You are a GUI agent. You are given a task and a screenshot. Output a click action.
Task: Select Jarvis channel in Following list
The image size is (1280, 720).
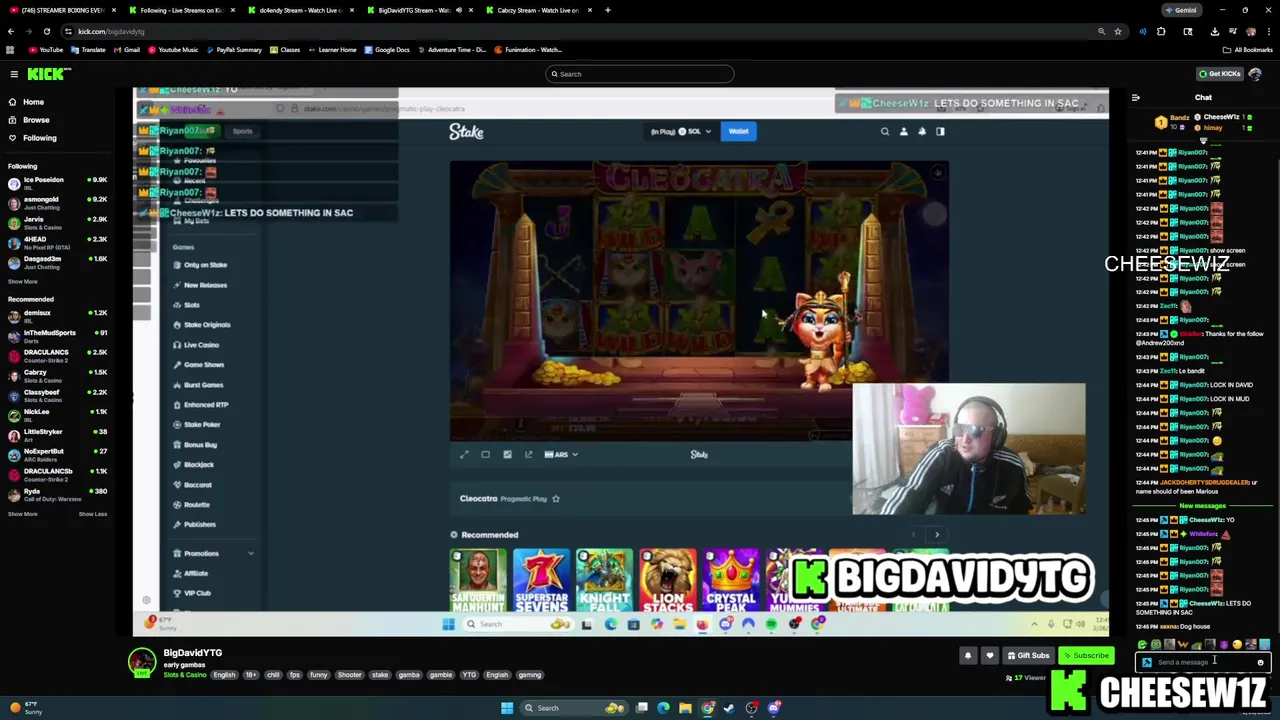(57, 222)
